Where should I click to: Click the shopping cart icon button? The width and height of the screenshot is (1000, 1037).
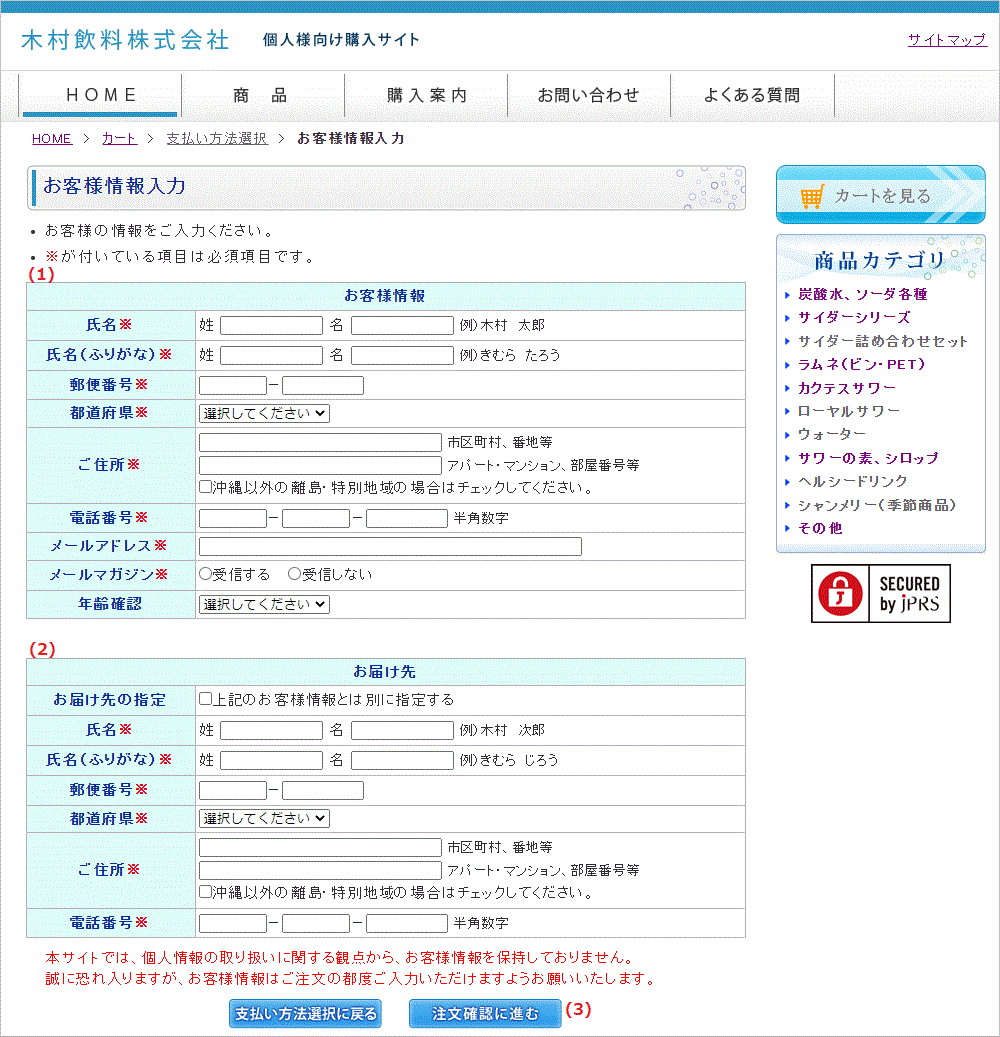click(x=880, y=195)
